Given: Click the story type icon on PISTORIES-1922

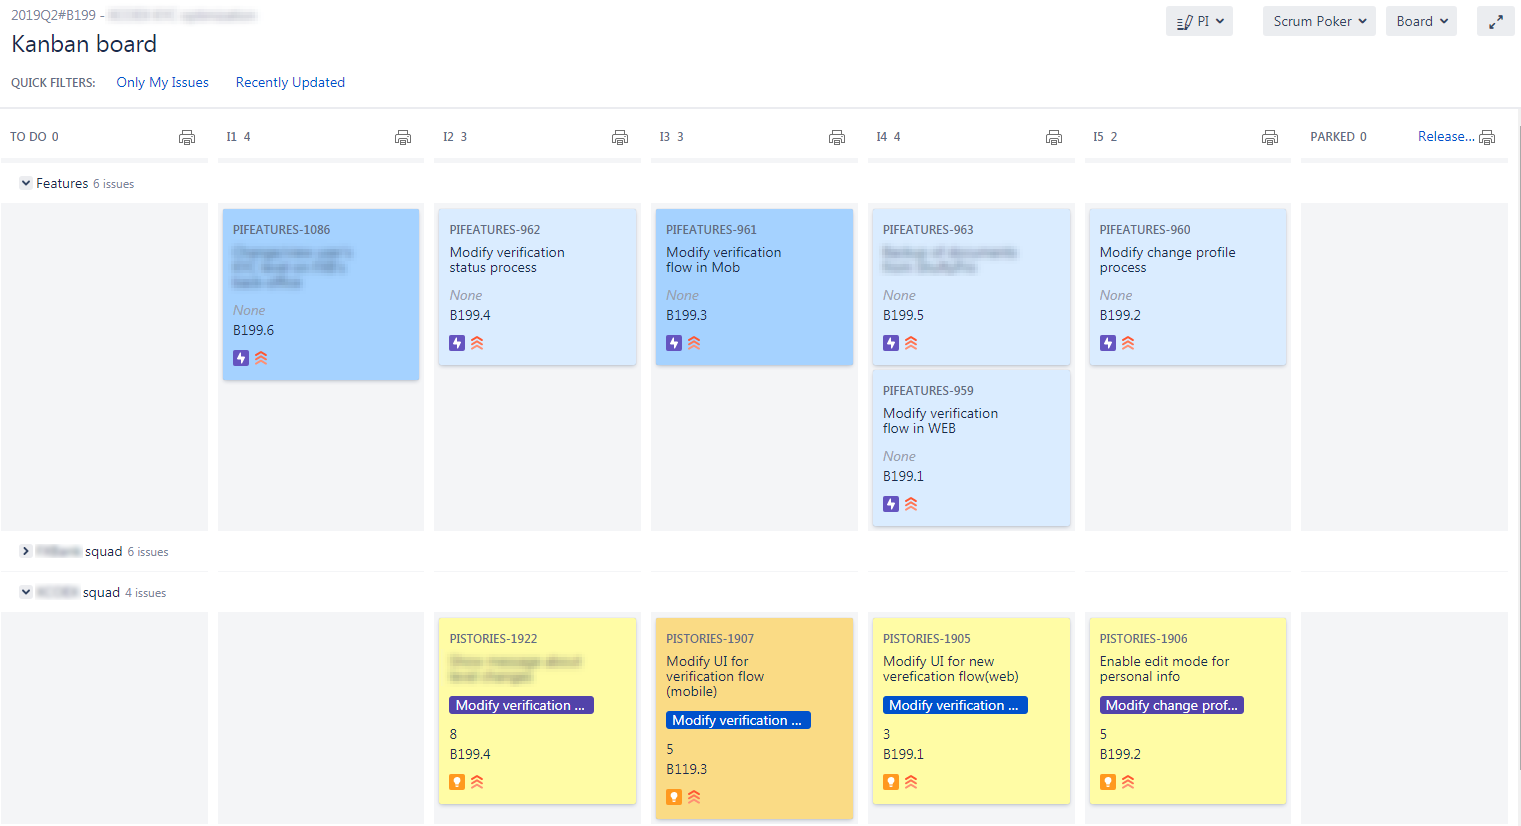Looking at the screenshot, I should coord(457,782).
